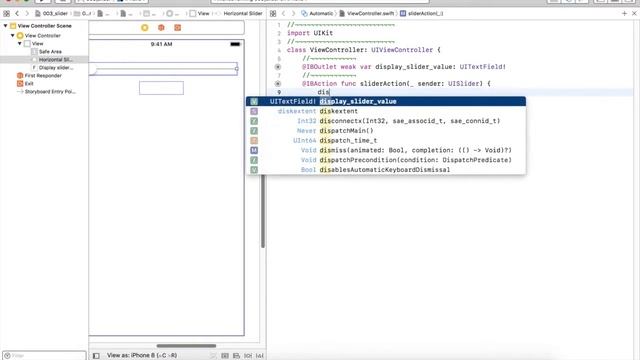Screen dimensions: 640x360
Task: Select Exit item in document outline
Action: pos(44,83)
